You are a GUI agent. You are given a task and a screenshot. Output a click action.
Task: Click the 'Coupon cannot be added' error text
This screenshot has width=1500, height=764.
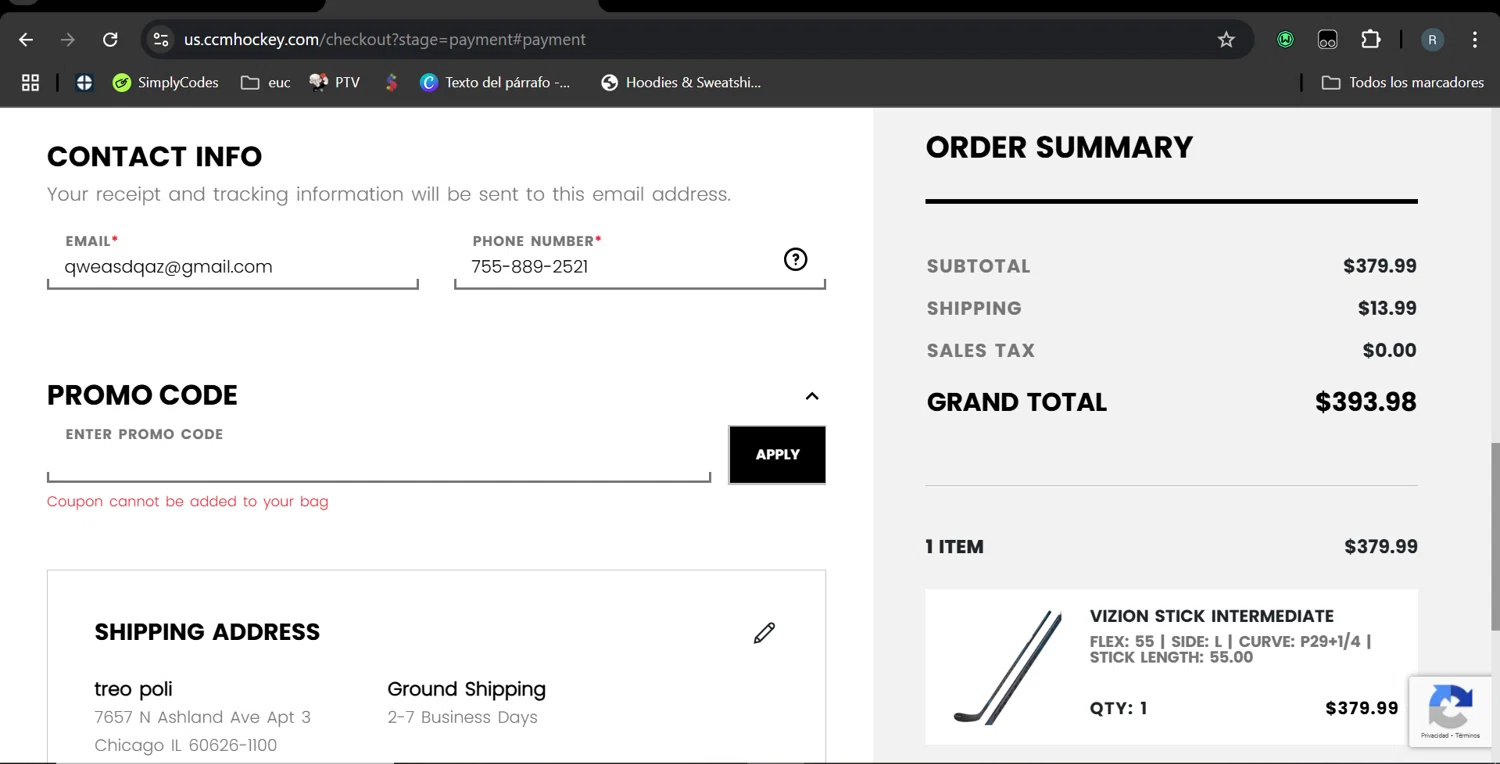point(188,502)
